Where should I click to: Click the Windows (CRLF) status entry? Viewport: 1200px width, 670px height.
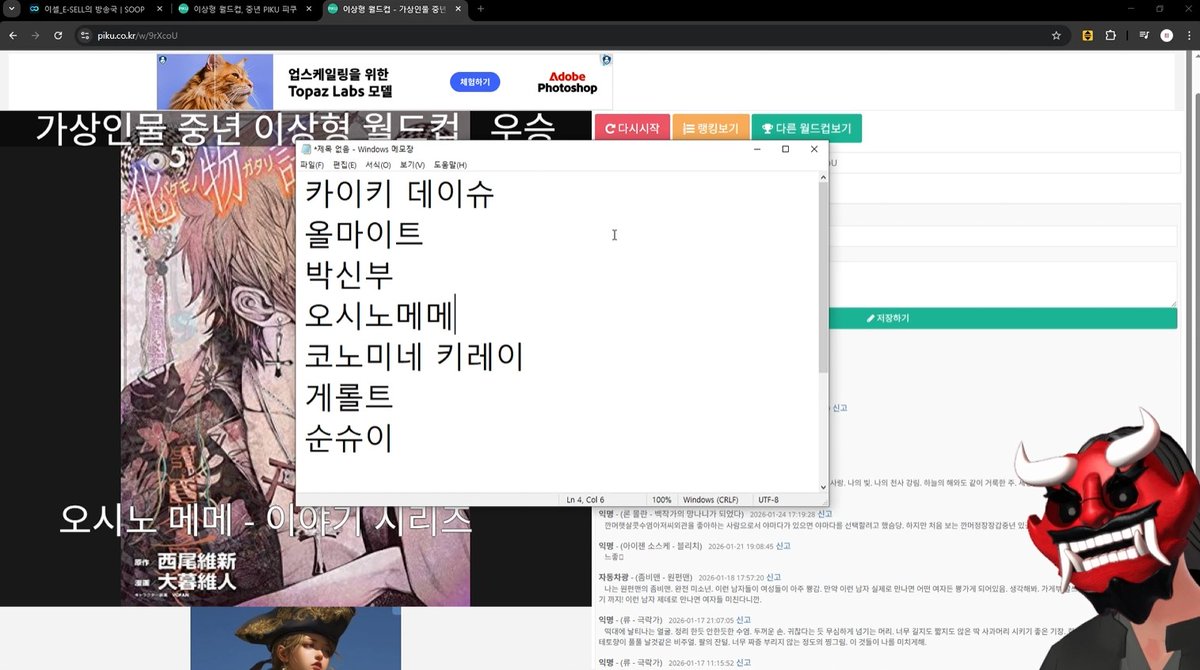[x=714, y=499]
